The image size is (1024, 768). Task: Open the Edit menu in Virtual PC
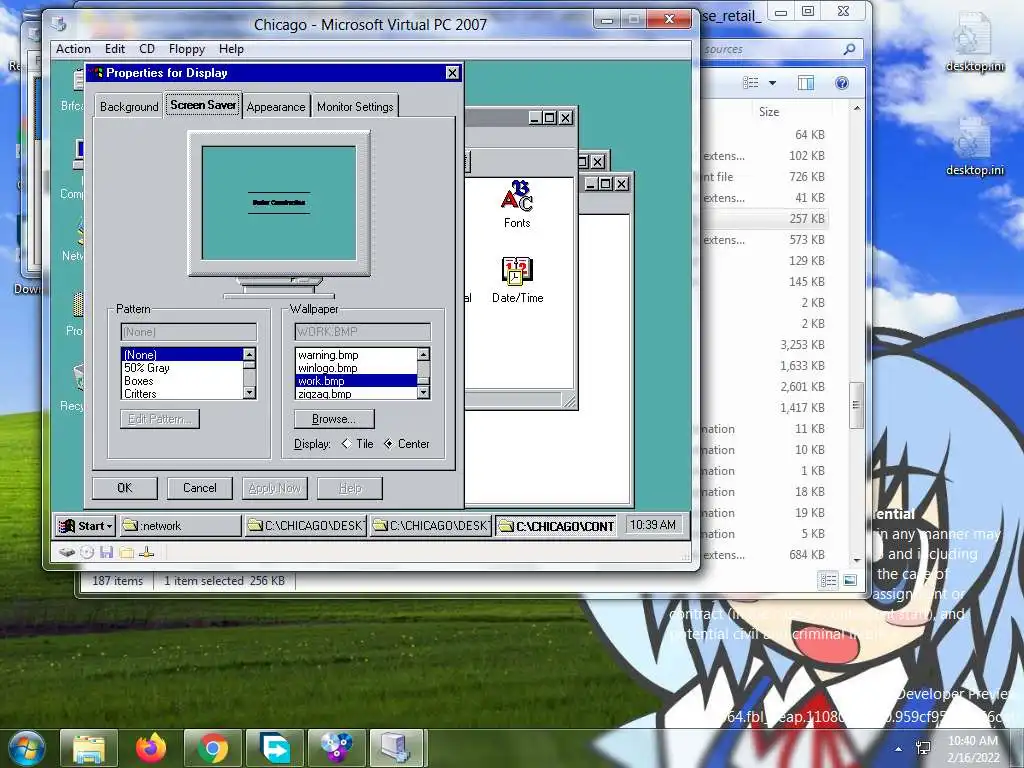click(114, 49)
